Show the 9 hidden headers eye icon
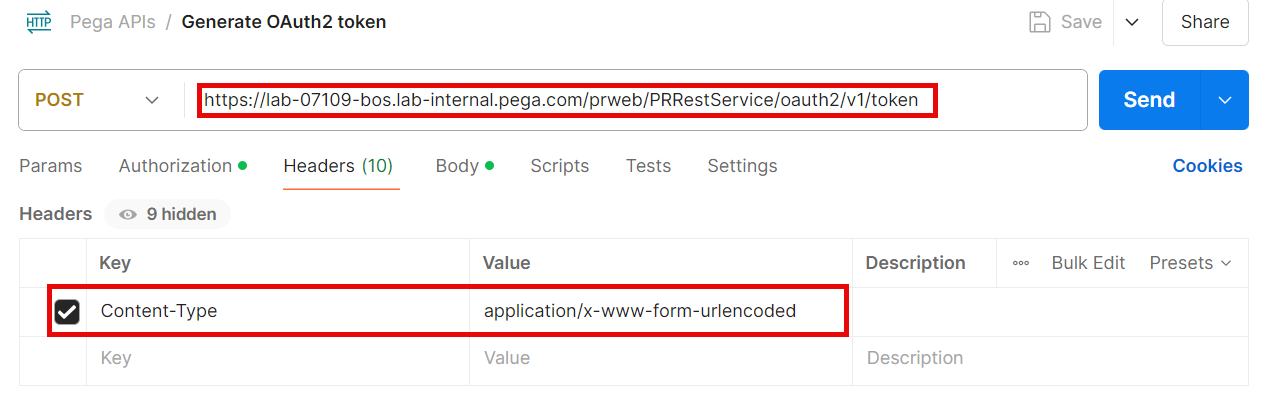The image size is (1268, 414). 128,214
